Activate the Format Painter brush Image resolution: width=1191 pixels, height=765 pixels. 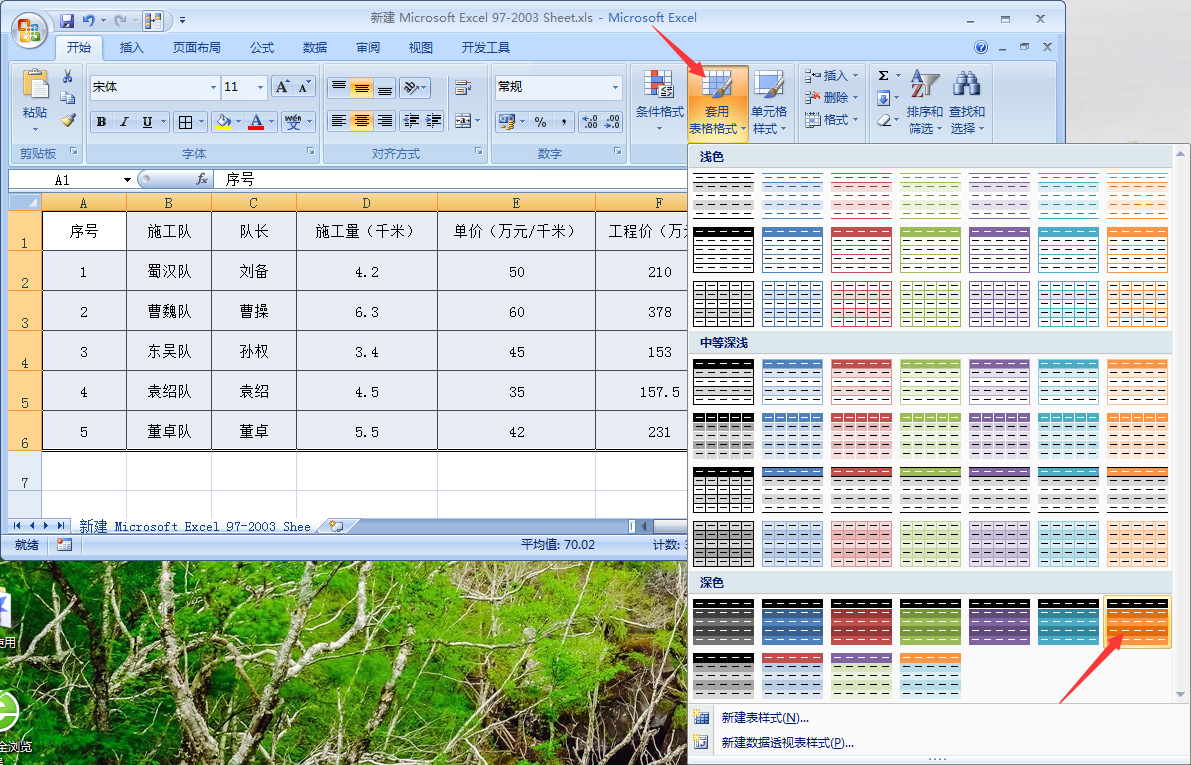pos(68,120)
